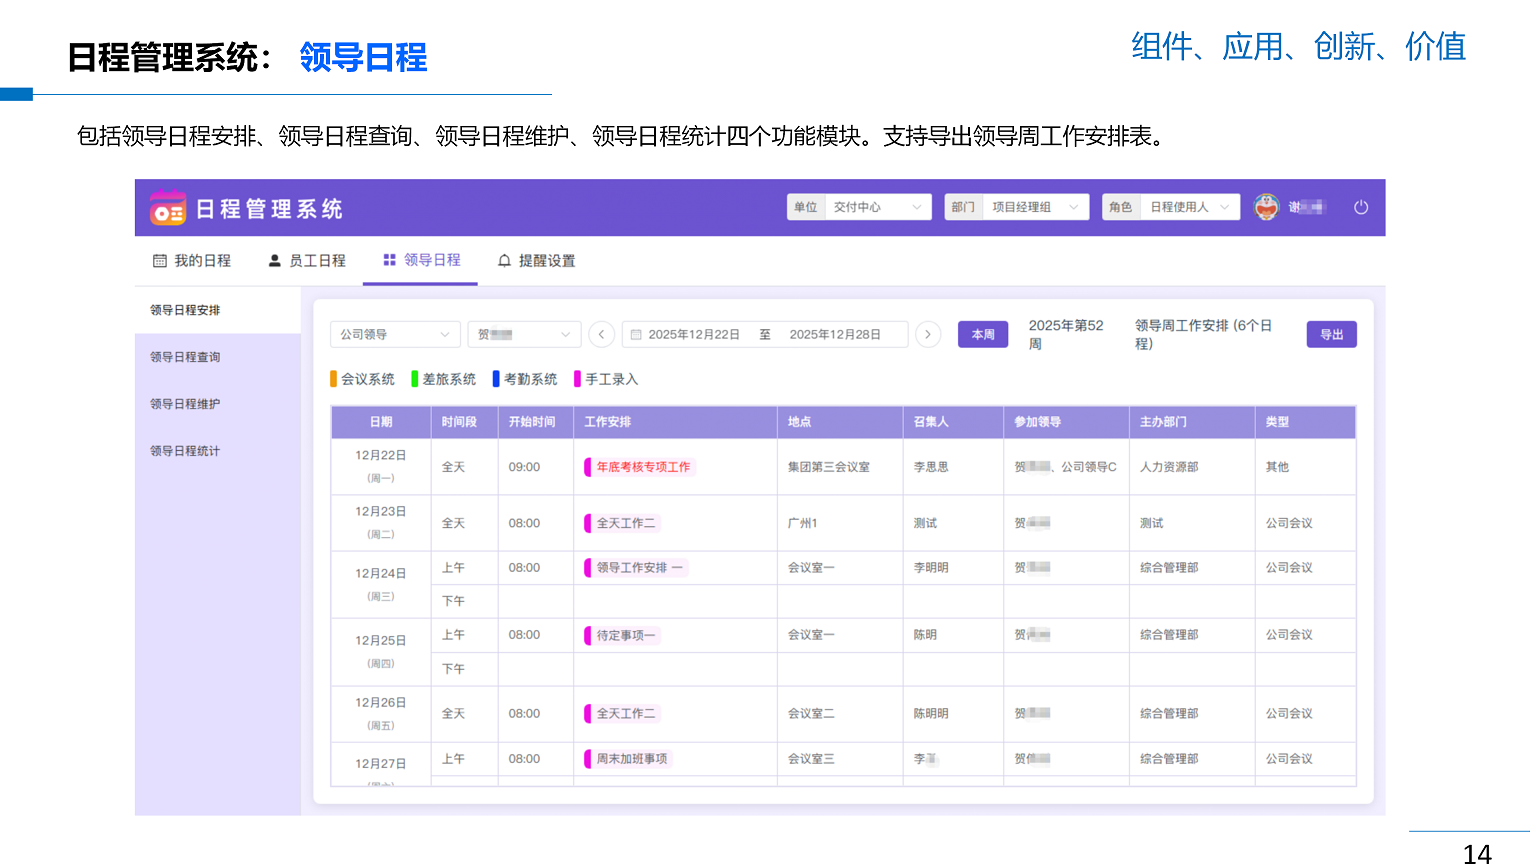Click the user avatar icon

(1267, 207)
